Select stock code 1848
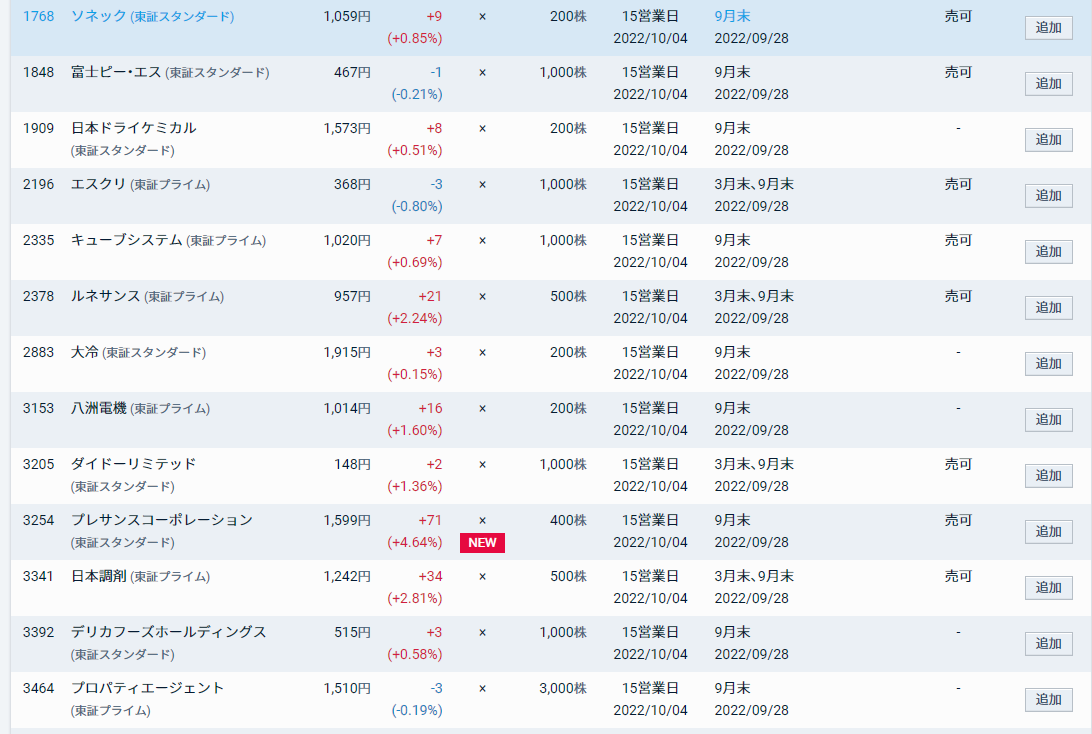Screen dimensions: 1092x734 38,72
